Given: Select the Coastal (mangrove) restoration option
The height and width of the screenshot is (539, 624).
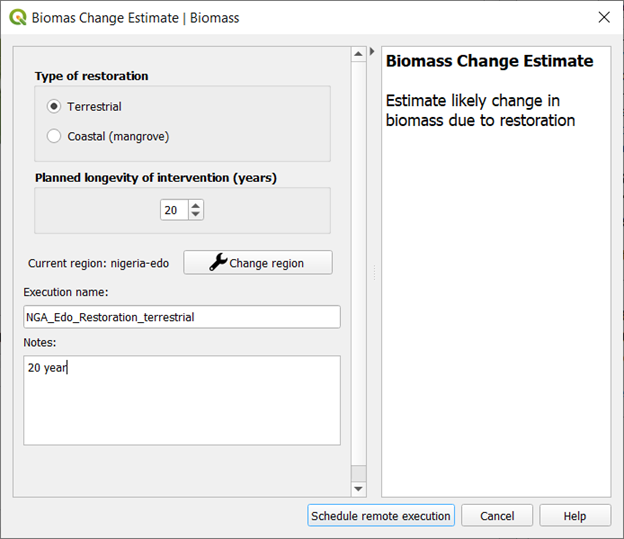Looking at the screenshot, I should (108, 136).
